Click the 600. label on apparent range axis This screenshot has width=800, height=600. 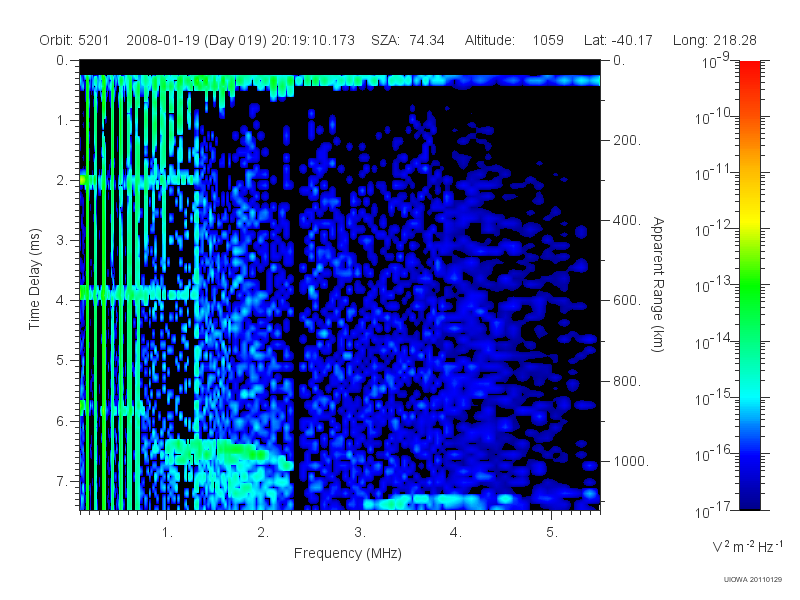(x=627, y=301)
